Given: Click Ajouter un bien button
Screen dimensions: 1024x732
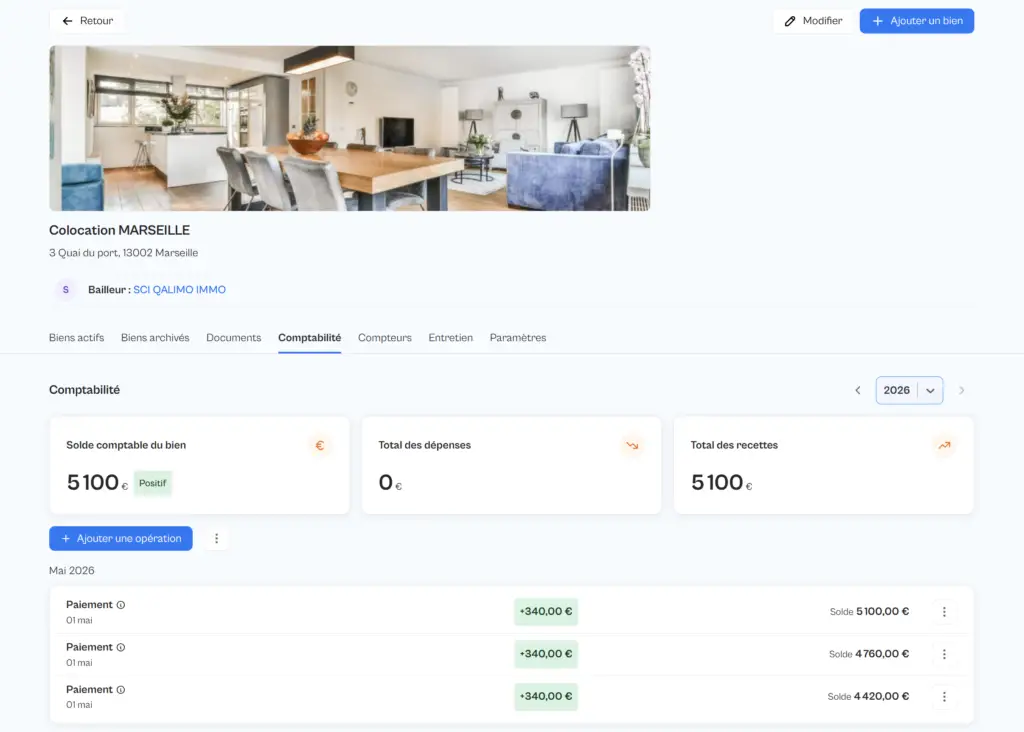Looking at the screenshot, I should [916, 21].
